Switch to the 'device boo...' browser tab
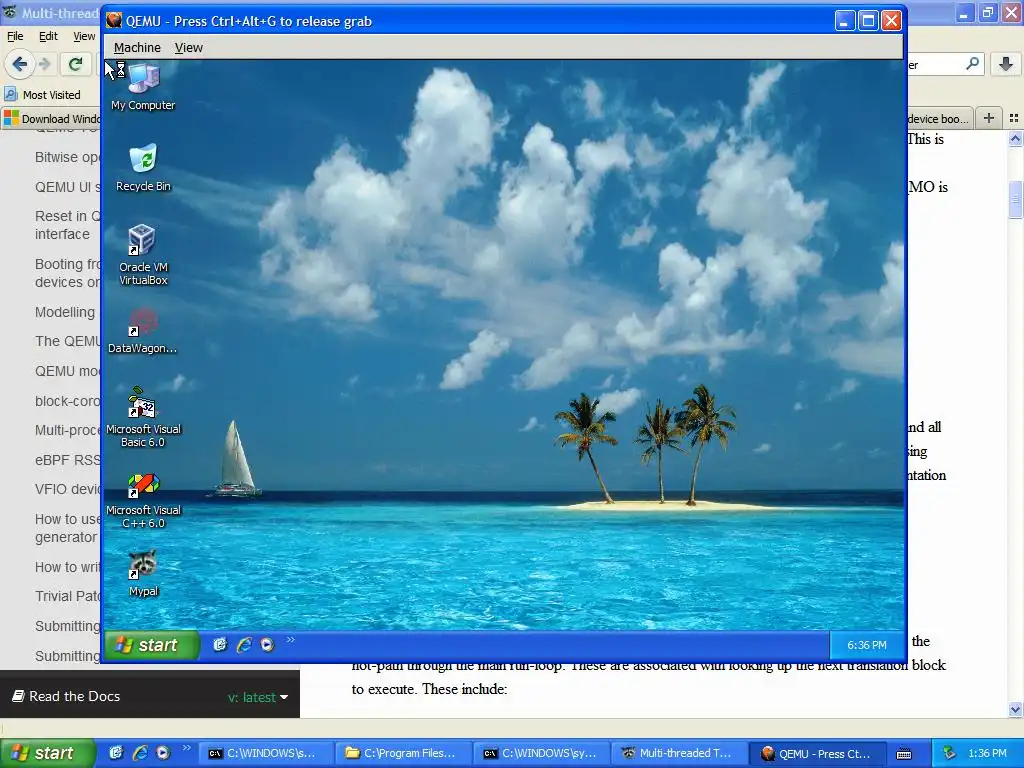1024x768 pixels. pos(938,119)
